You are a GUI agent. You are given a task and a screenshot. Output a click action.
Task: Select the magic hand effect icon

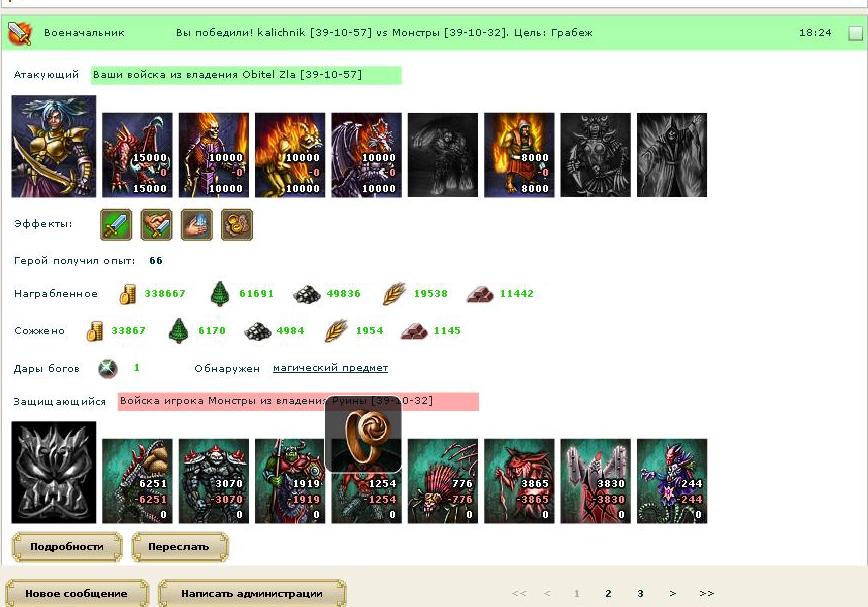197,225
